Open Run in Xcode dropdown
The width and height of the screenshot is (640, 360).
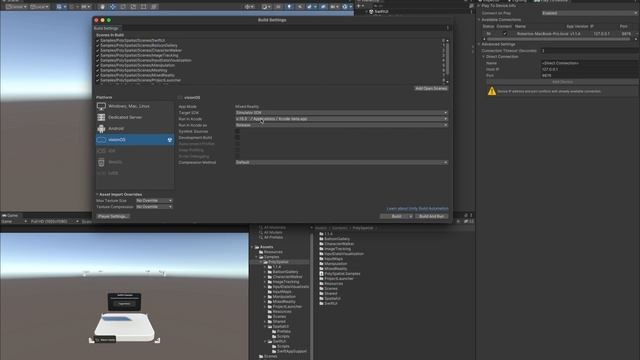click(341, 119)
